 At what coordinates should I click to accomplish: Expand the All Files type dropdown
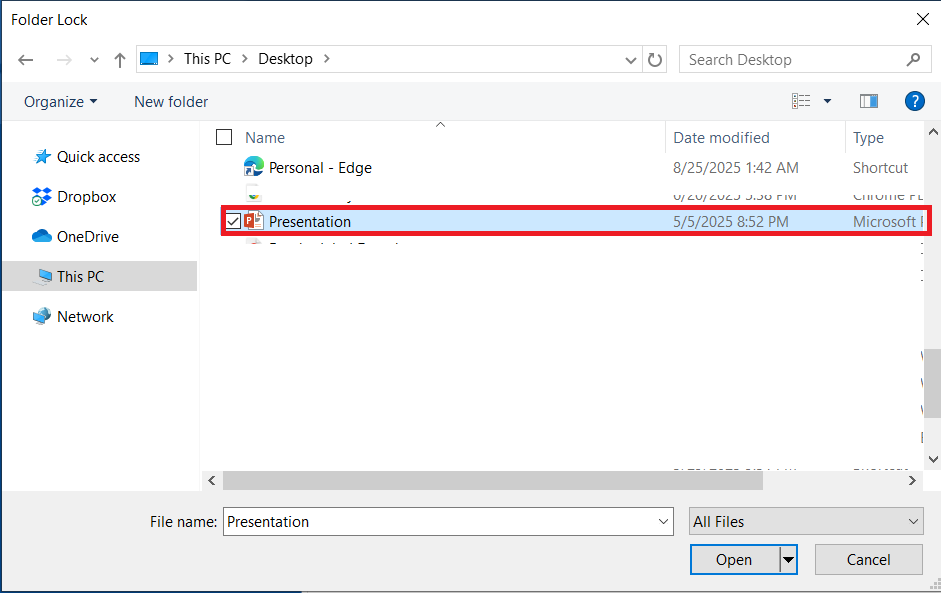(913, 521)
